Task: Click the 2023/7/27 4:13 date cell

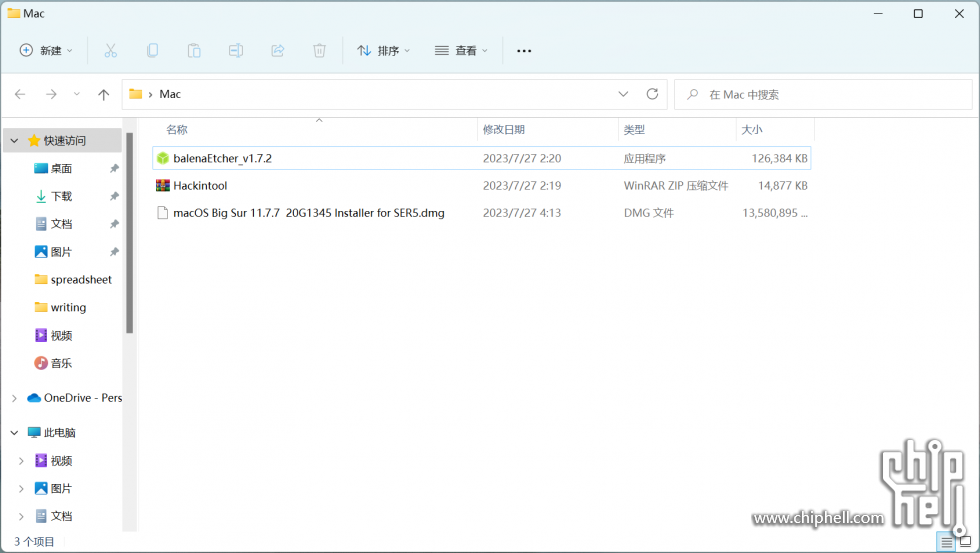Action: point(522,213)
